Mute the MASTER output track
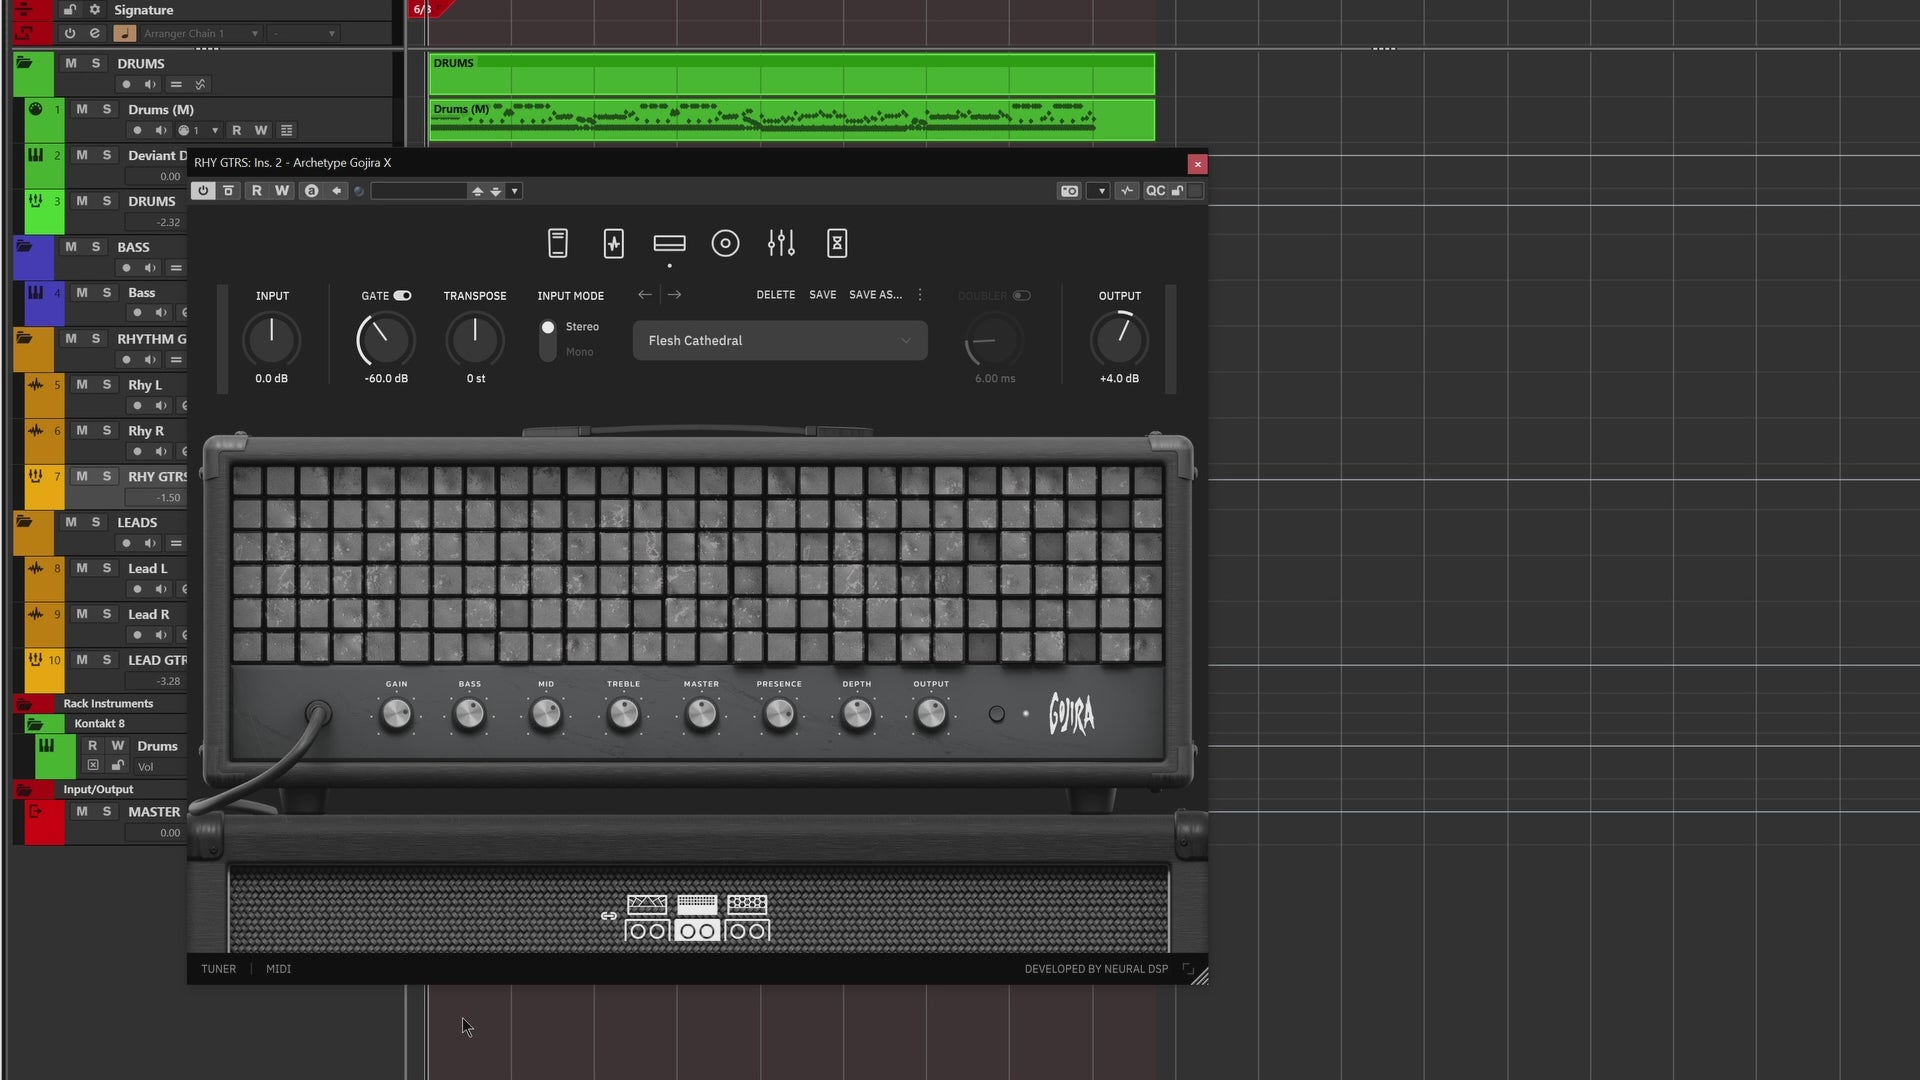This screenshot has height=1080, width=1920. coord(82,812)
